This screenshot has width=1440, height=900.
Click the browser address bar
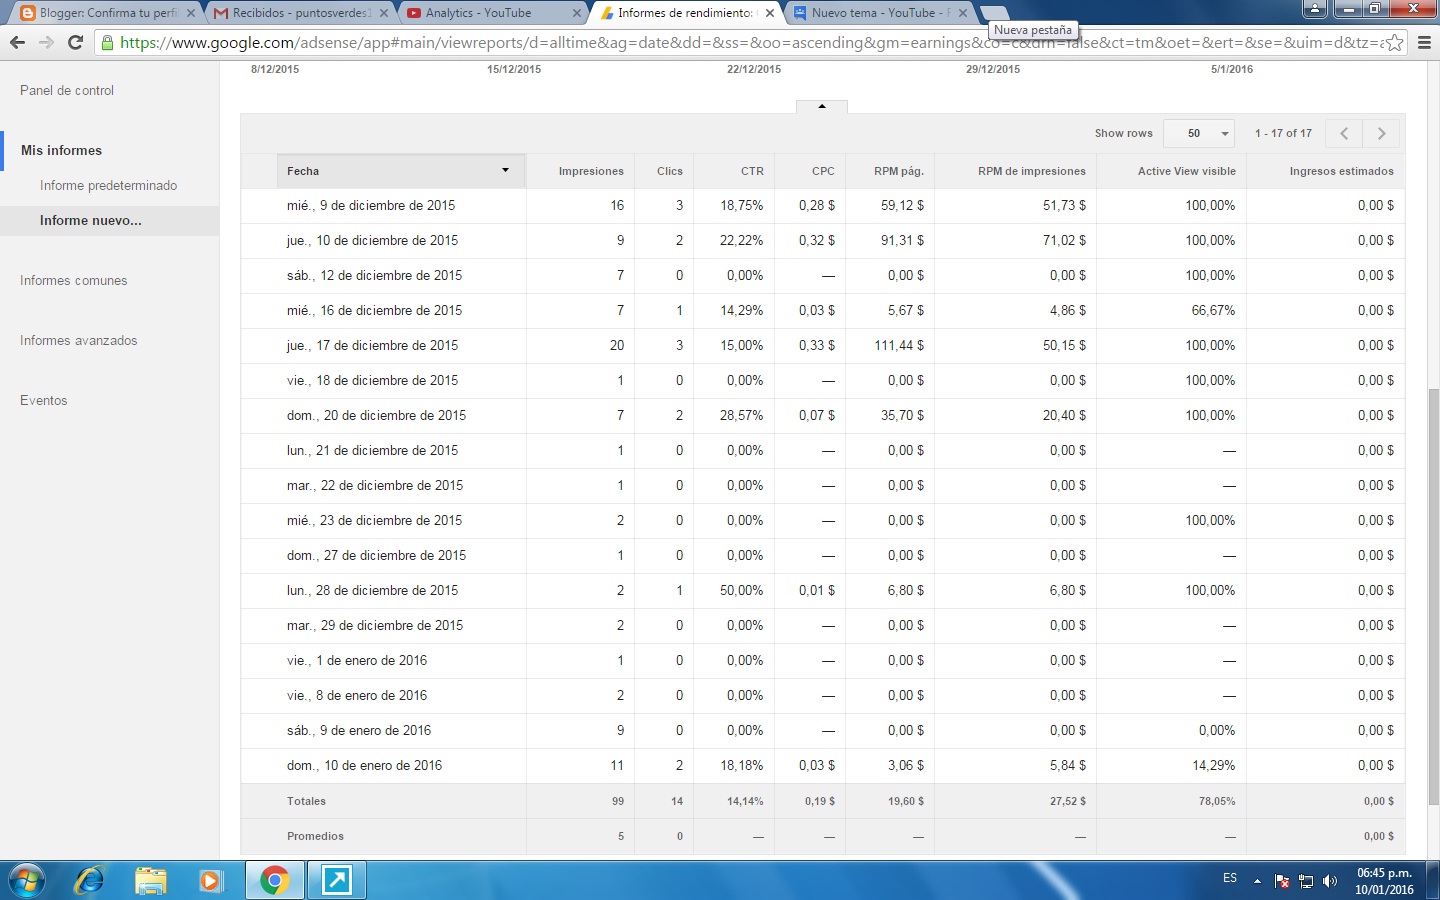(x=750, y=43)
